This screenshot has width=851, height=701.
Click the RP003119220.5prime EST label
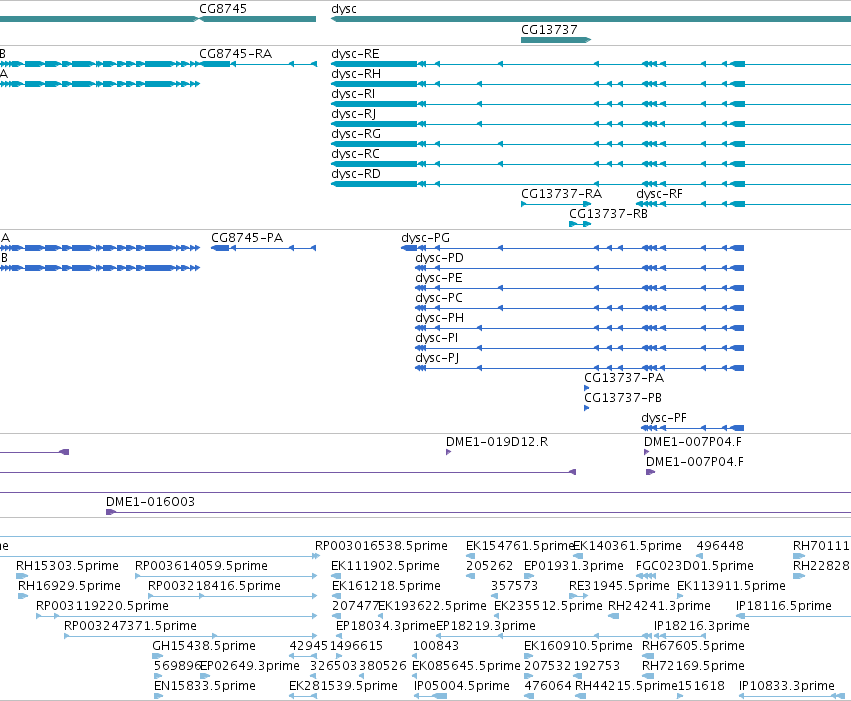(x=103, y=606)
